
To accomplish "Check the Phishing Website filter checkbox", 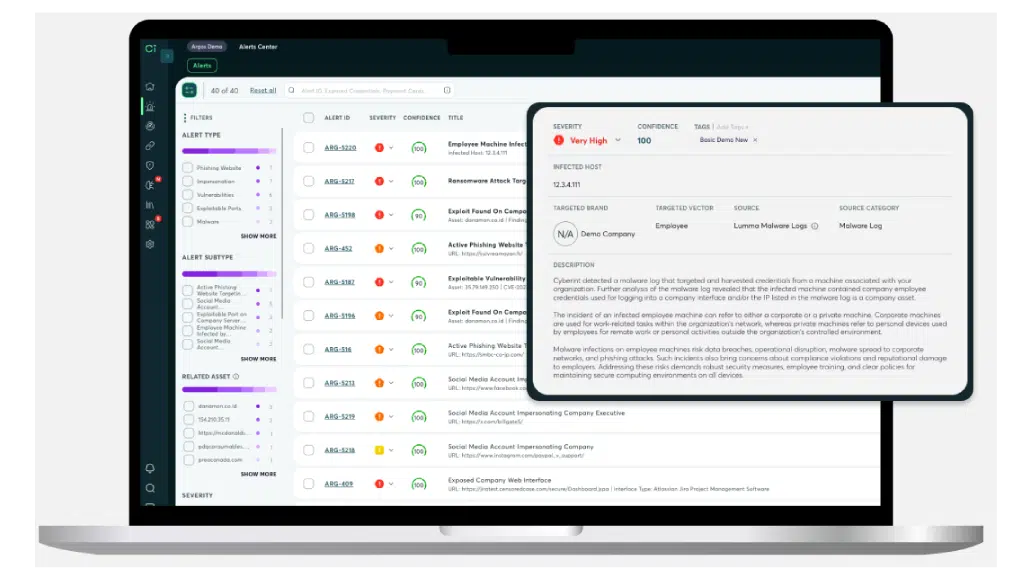I will pos(187,168).
